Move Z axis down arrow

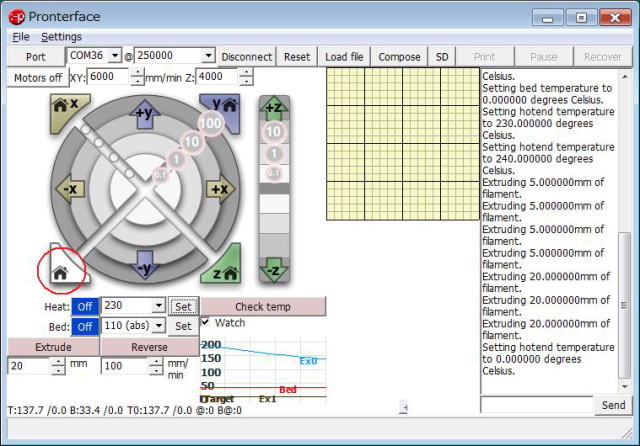pyautogui.click(x=274, y=269)
